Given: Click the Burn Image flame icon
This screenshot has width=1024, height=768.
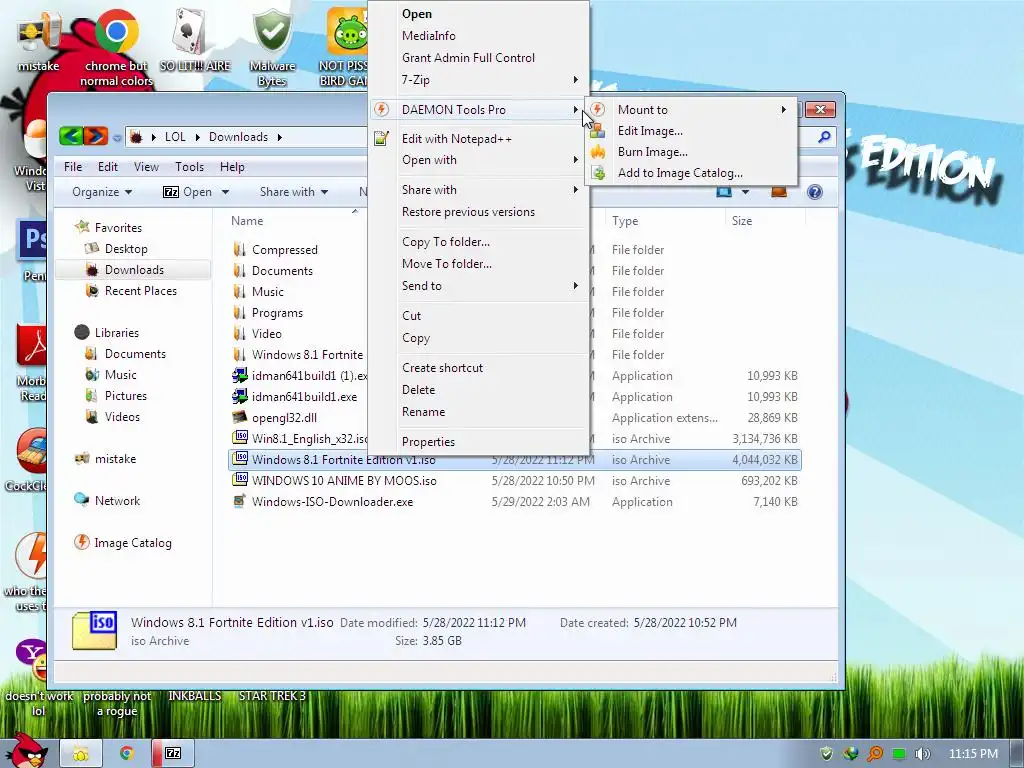Looking at the screenshot, I should (x=598, y=152).
